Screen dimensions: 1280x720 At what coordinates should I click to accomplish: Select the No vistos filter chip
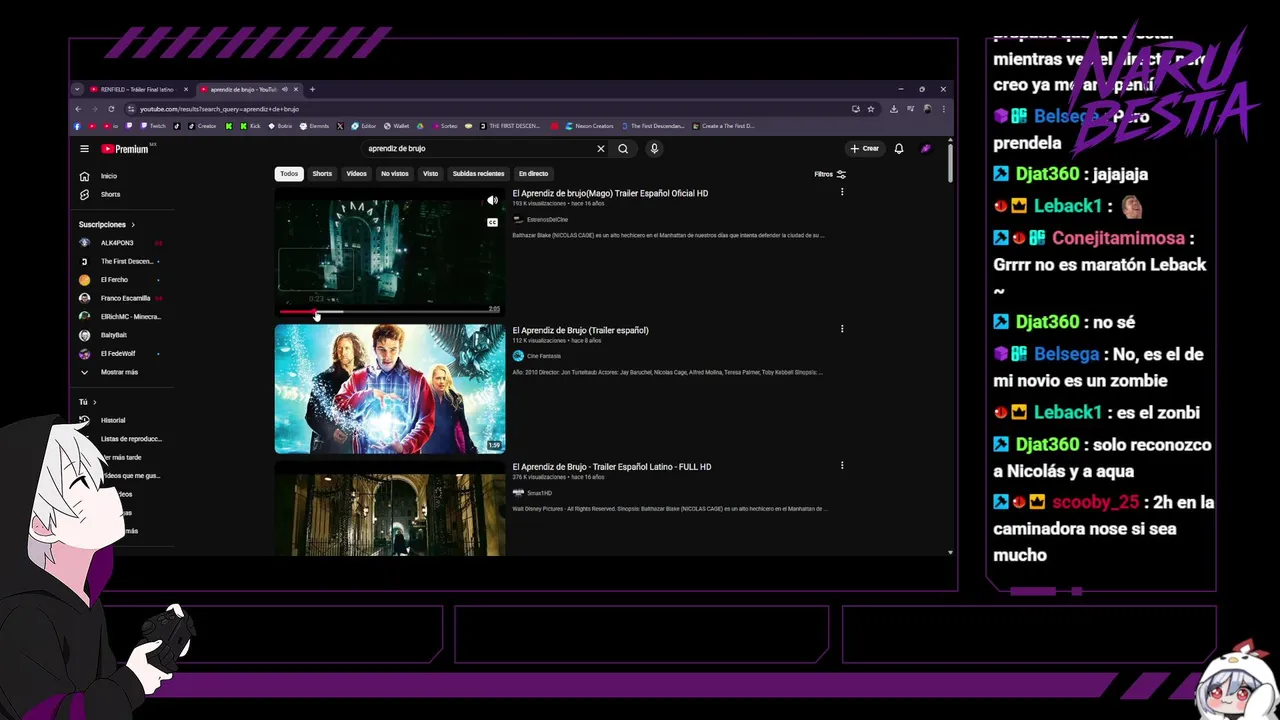click(395, 174)
